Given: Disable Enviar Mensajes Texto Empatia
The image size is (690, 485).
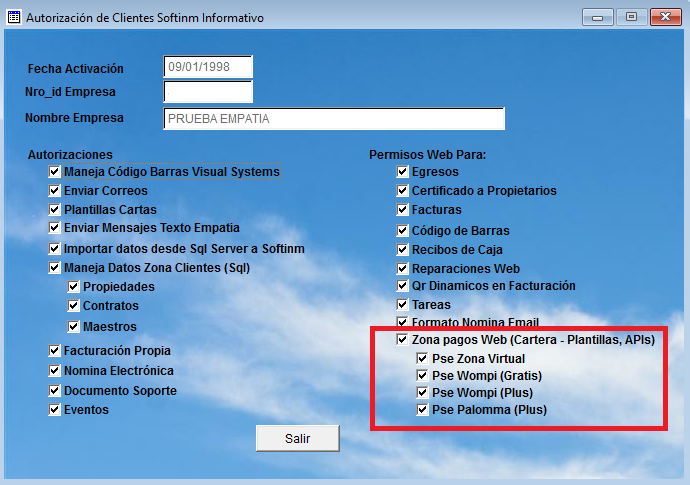Looking at the screenshot, I should click(x=54, y=228).
